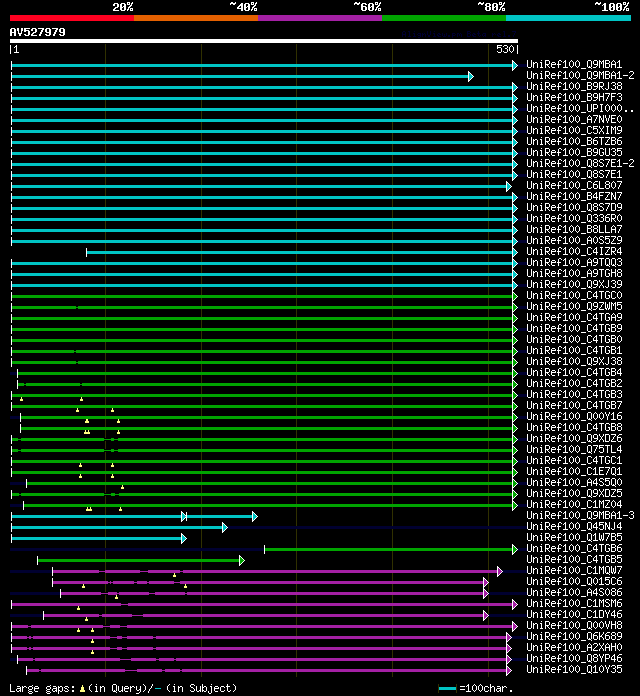Click the UniRef100_B4FZN7 text

pyautogui.click(x=574, y=197)
